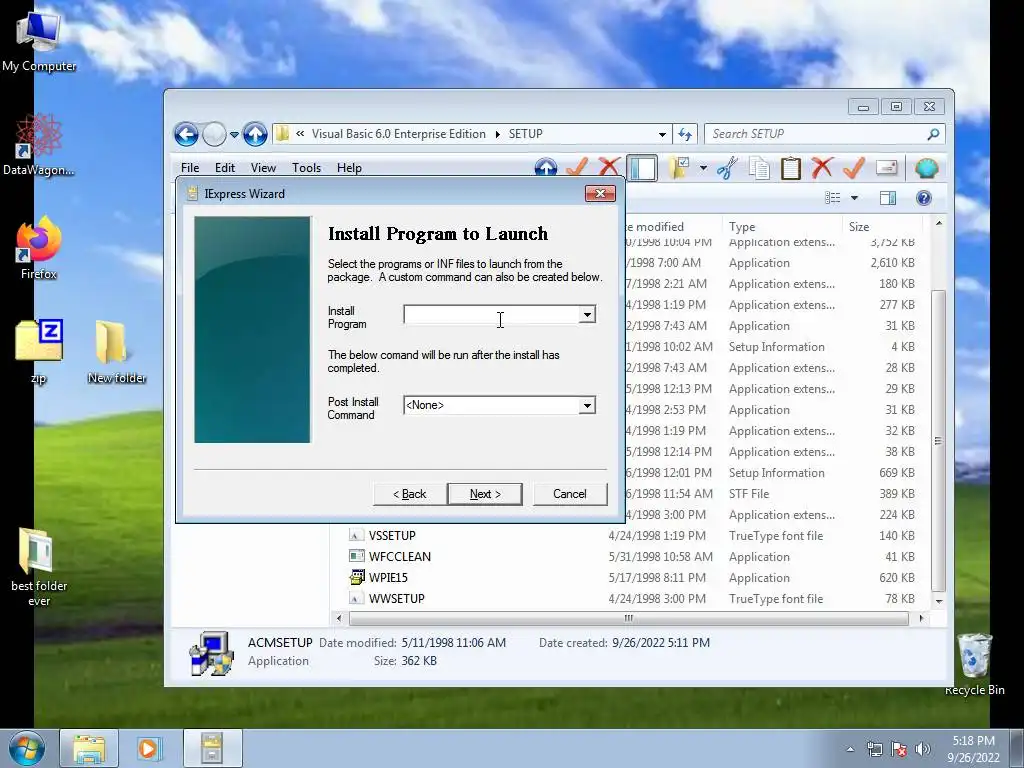
Task: Select the New folder desktop icon
Action: (x=116, y=351)
